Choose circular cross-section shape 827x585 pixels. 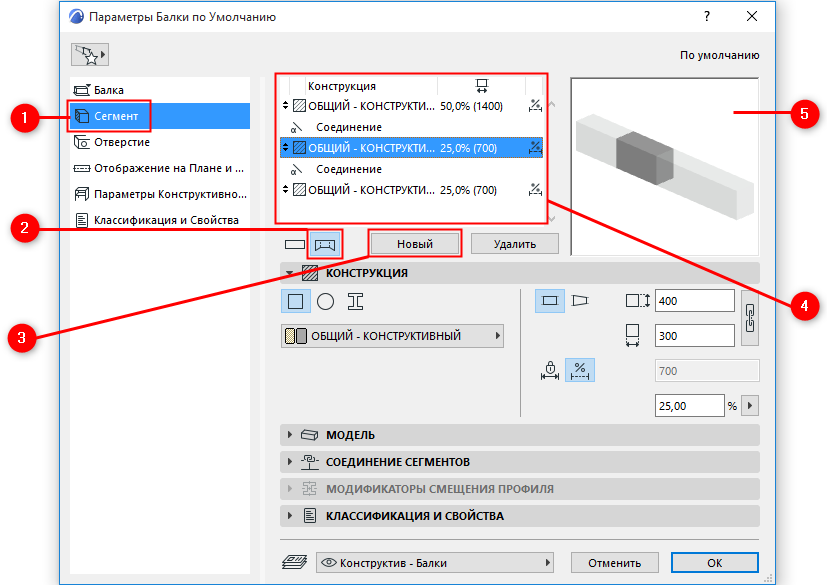click(x=325, y=301)
